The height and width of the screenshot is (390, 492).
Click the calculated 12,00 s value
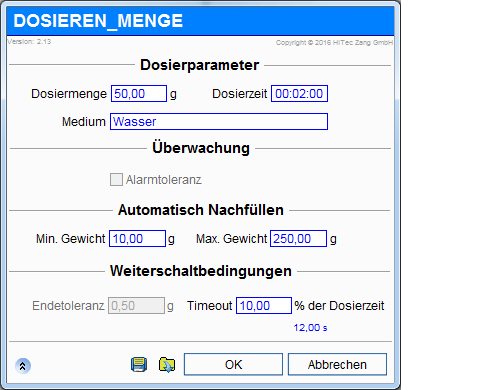coord(310,328)
